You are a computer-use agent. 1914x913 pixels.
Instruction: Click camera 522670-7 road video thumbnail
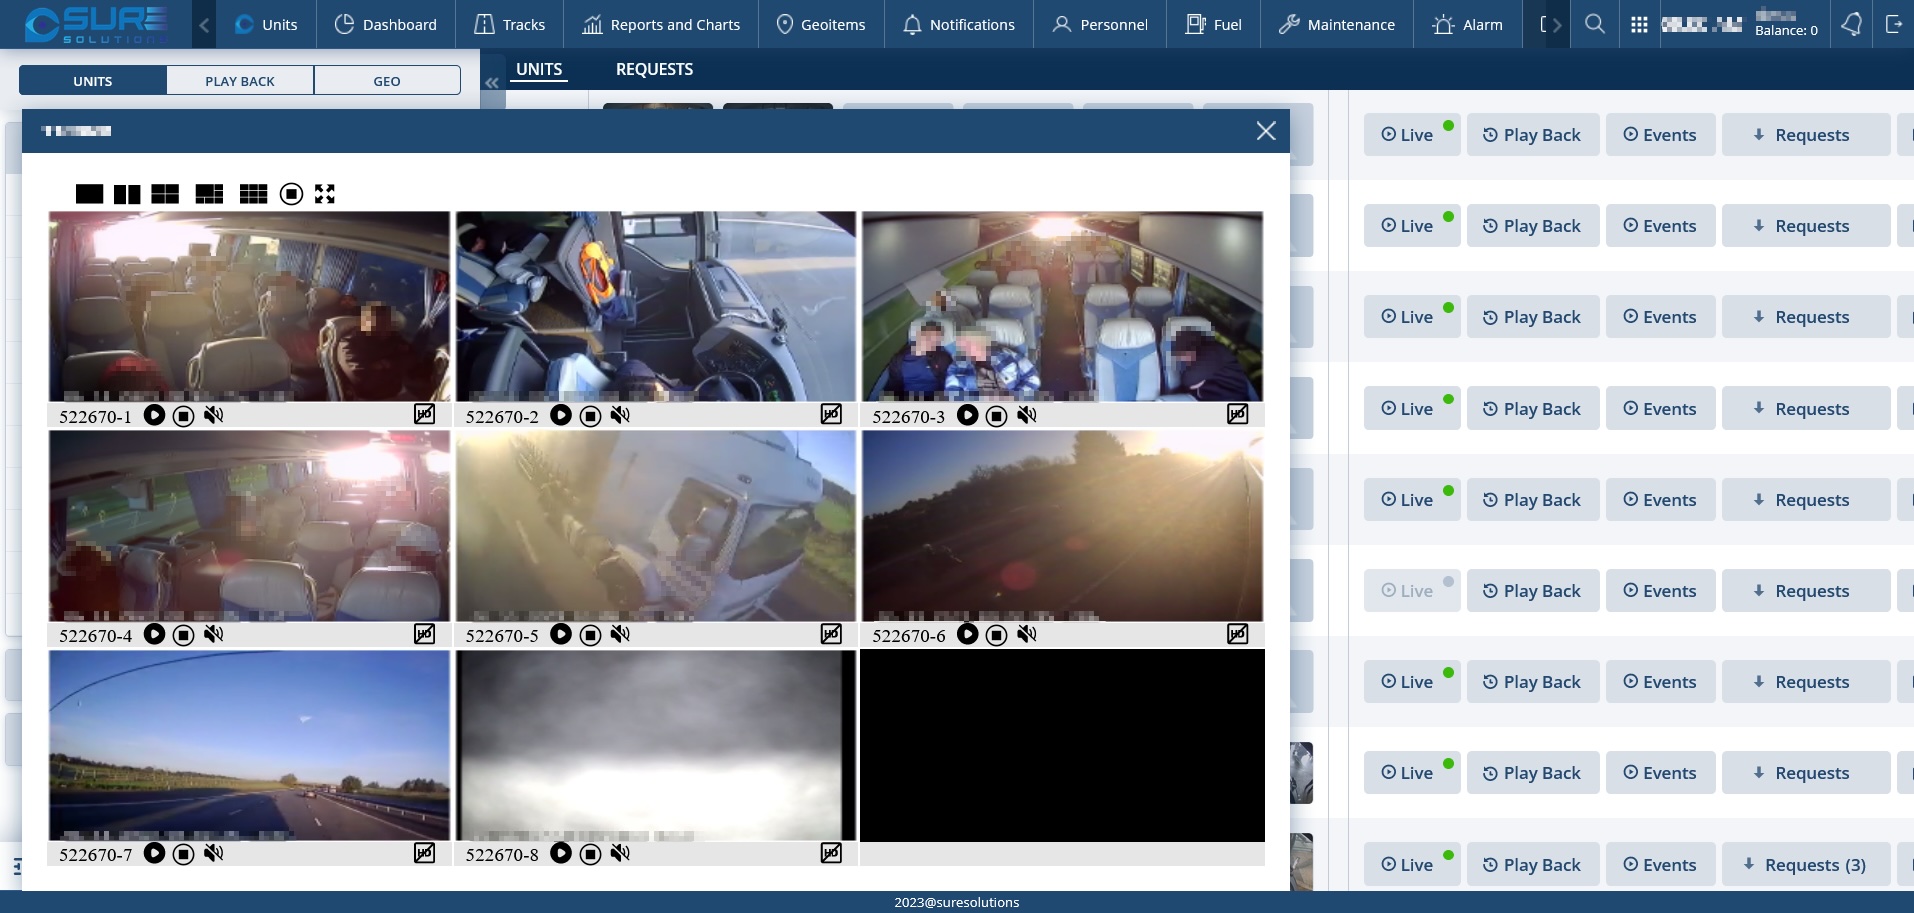tap(249, 745)
